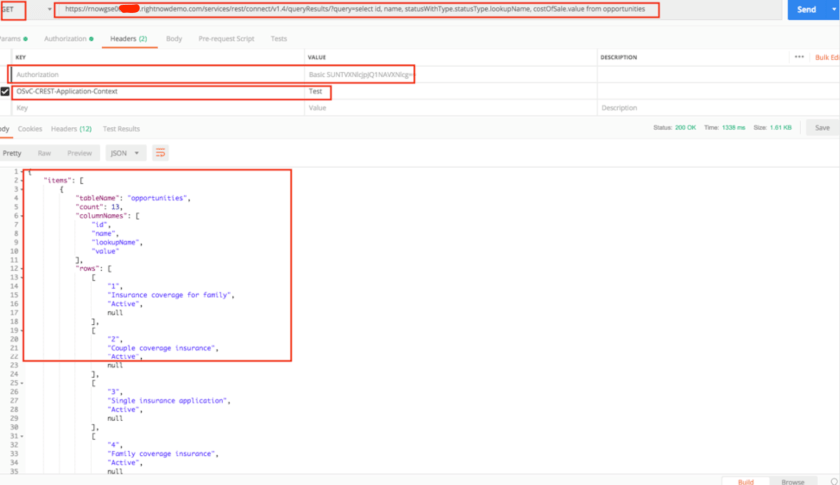The image size is (840, 485).
Task: Uncheck the OSvC-CREST-Application-Context header checkbox
Action: point(5,91)
